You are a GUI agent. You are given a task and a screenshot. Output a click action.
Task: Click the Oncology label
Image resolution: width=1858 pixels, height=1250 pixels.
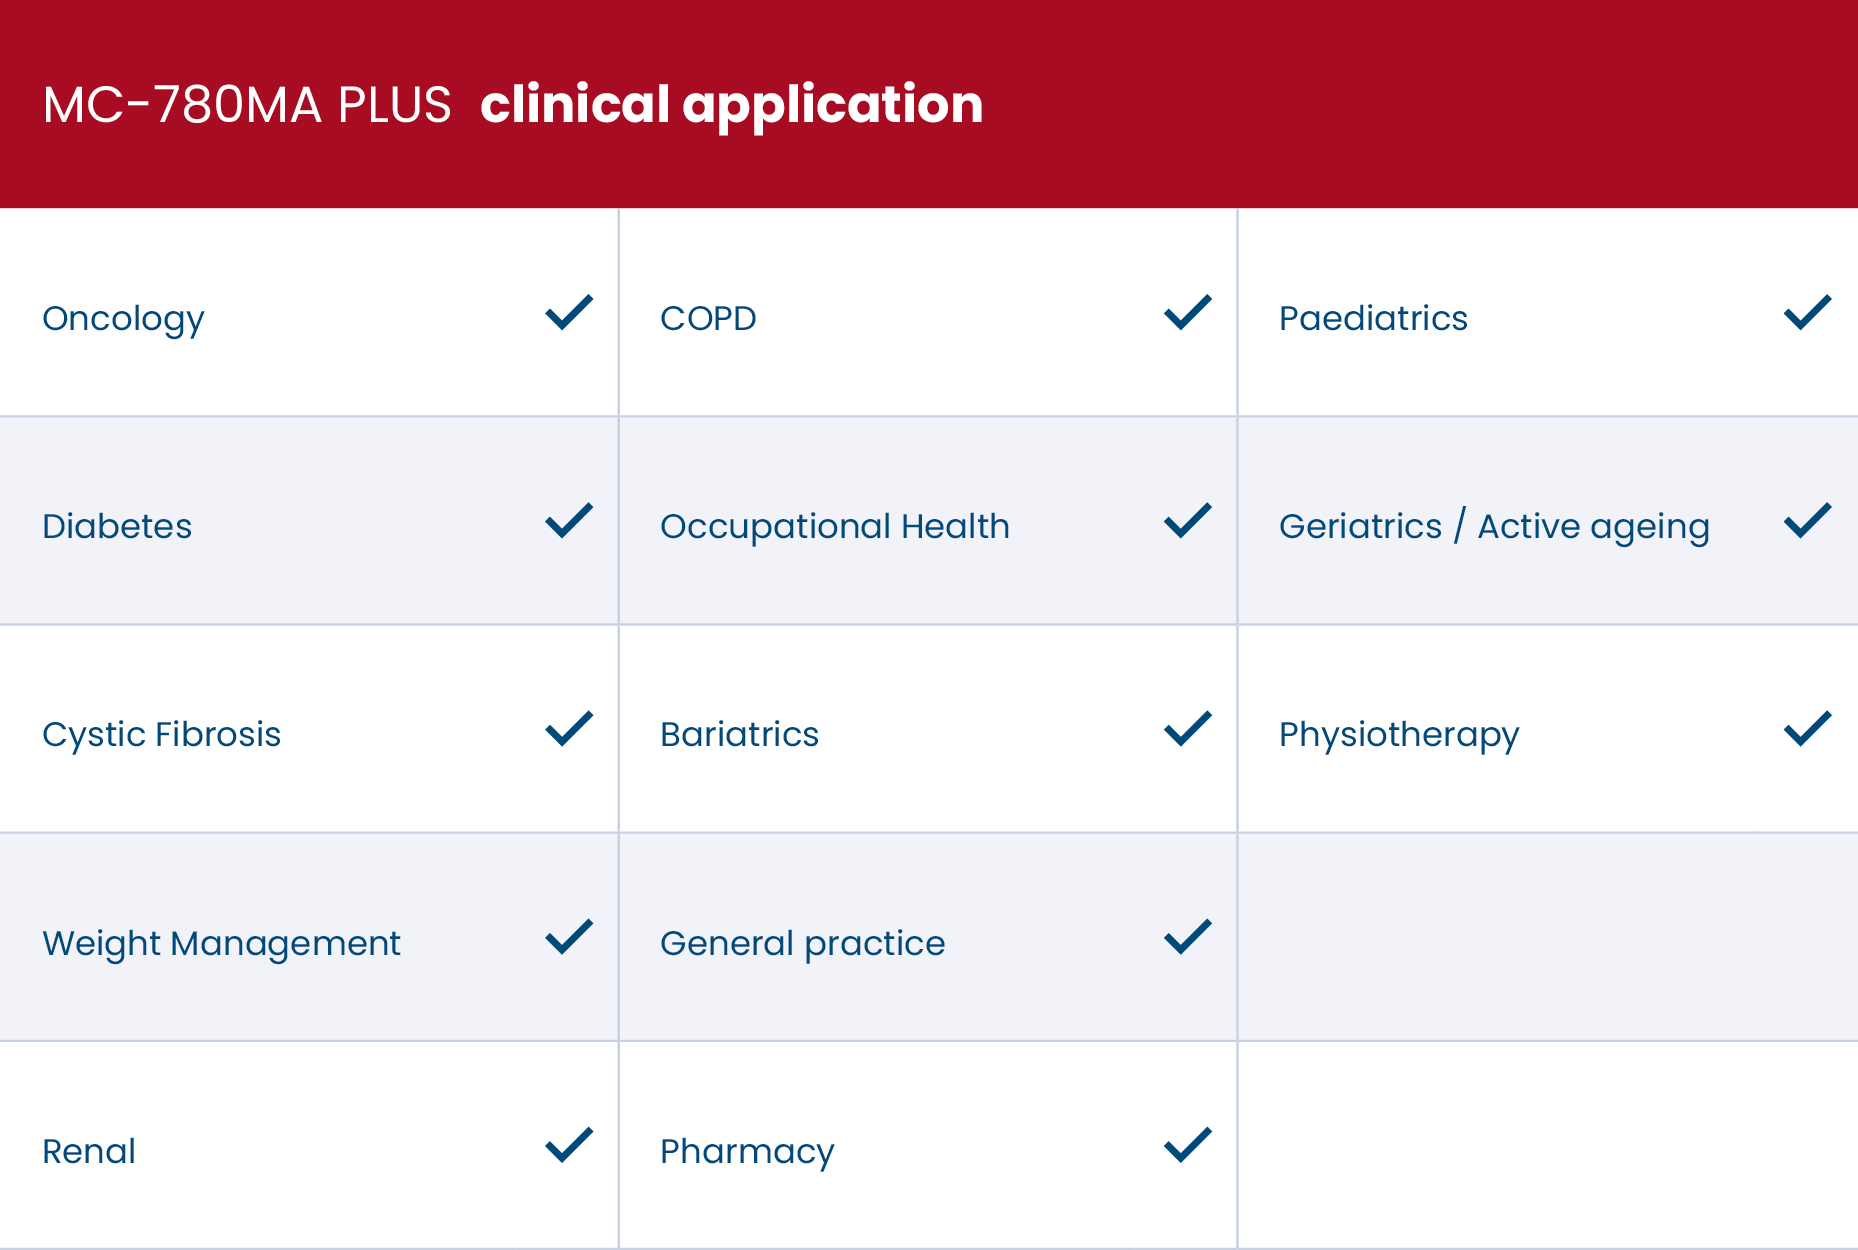(123, 319)
